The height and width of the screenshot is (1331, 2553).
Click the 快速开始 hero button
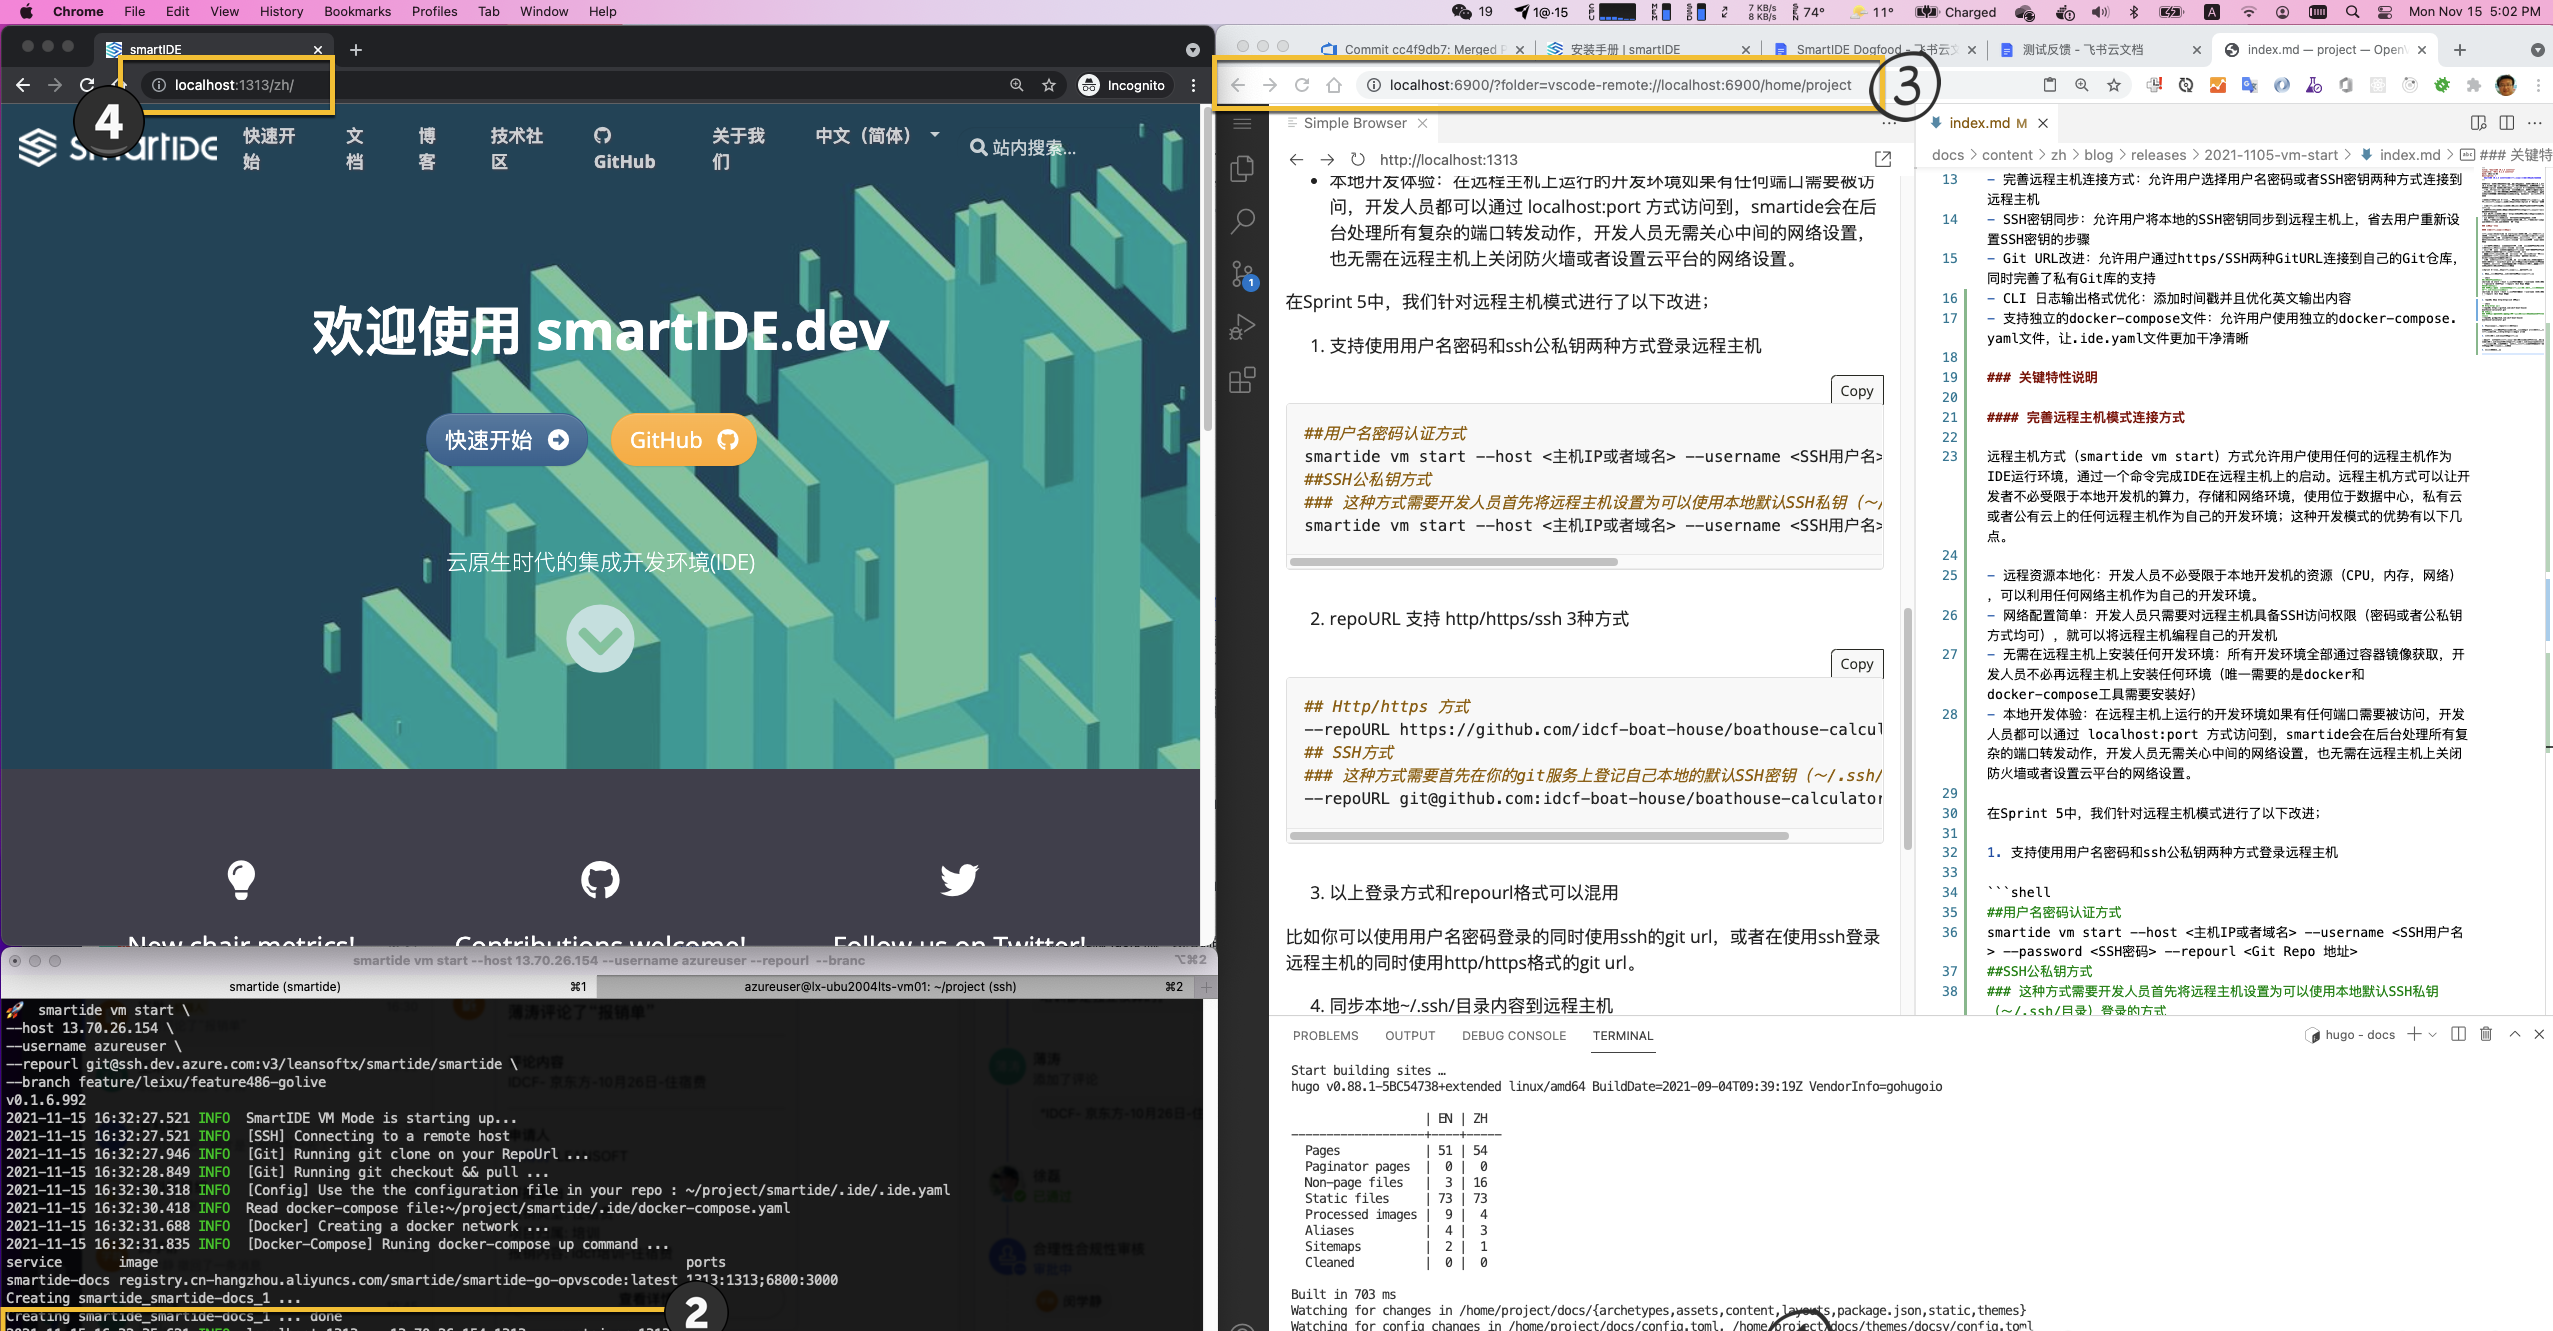click(507, 440)
